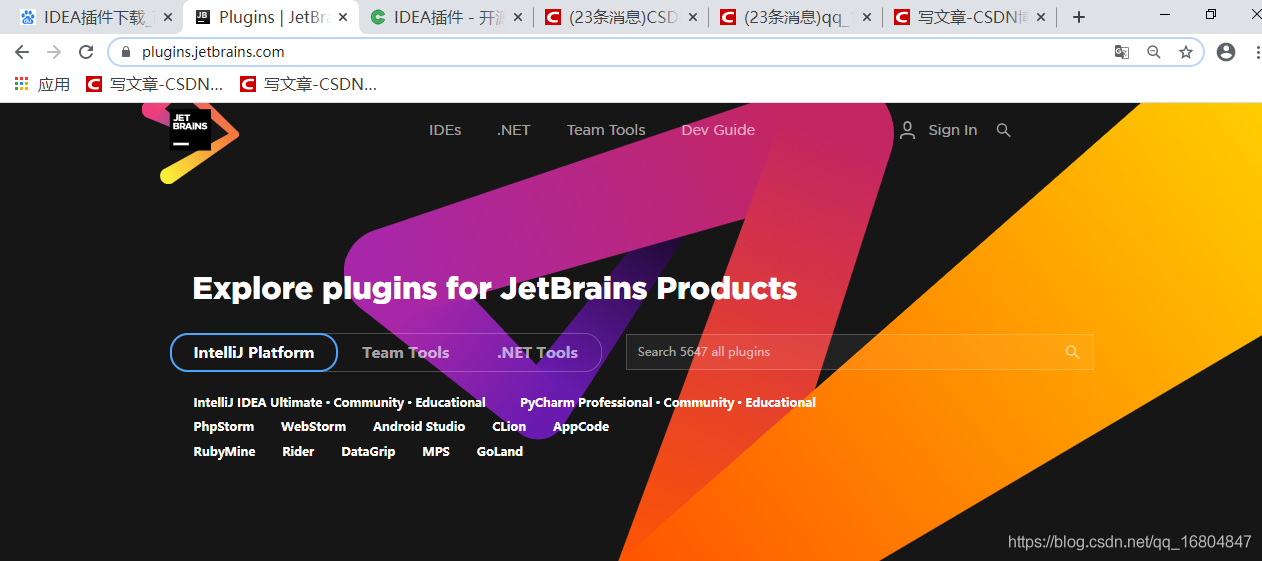1262x561 pixels.
Task: Close the Plugins | JetBrains tab
Action: 342,17
